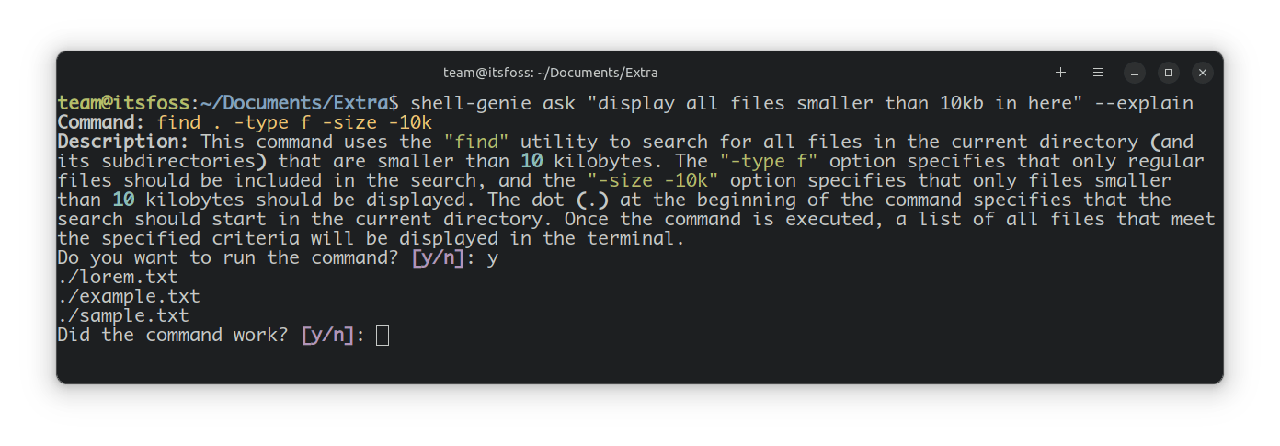Click the block cursor at the prompt
Image resolution: width=1280 pixels, height=446 pixels.
tap(382, 335)
